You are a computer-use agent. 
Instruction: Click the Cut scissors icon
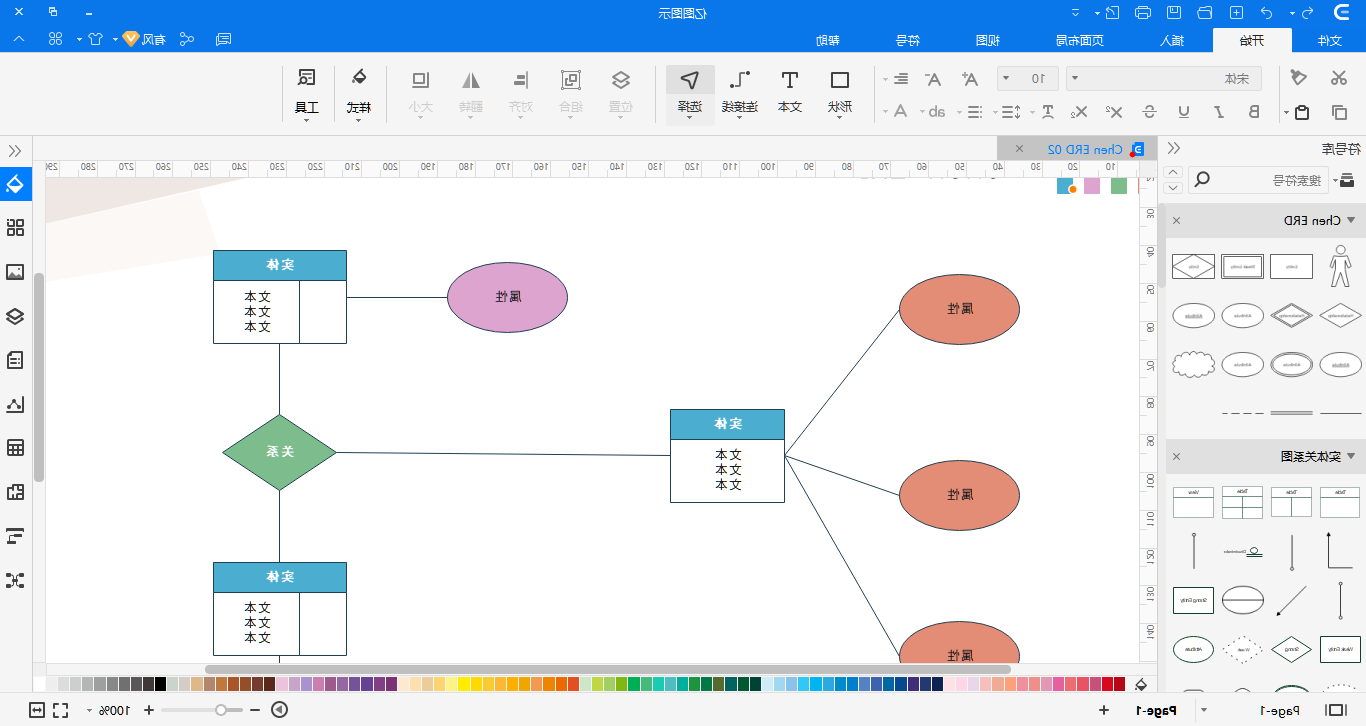1339,78
